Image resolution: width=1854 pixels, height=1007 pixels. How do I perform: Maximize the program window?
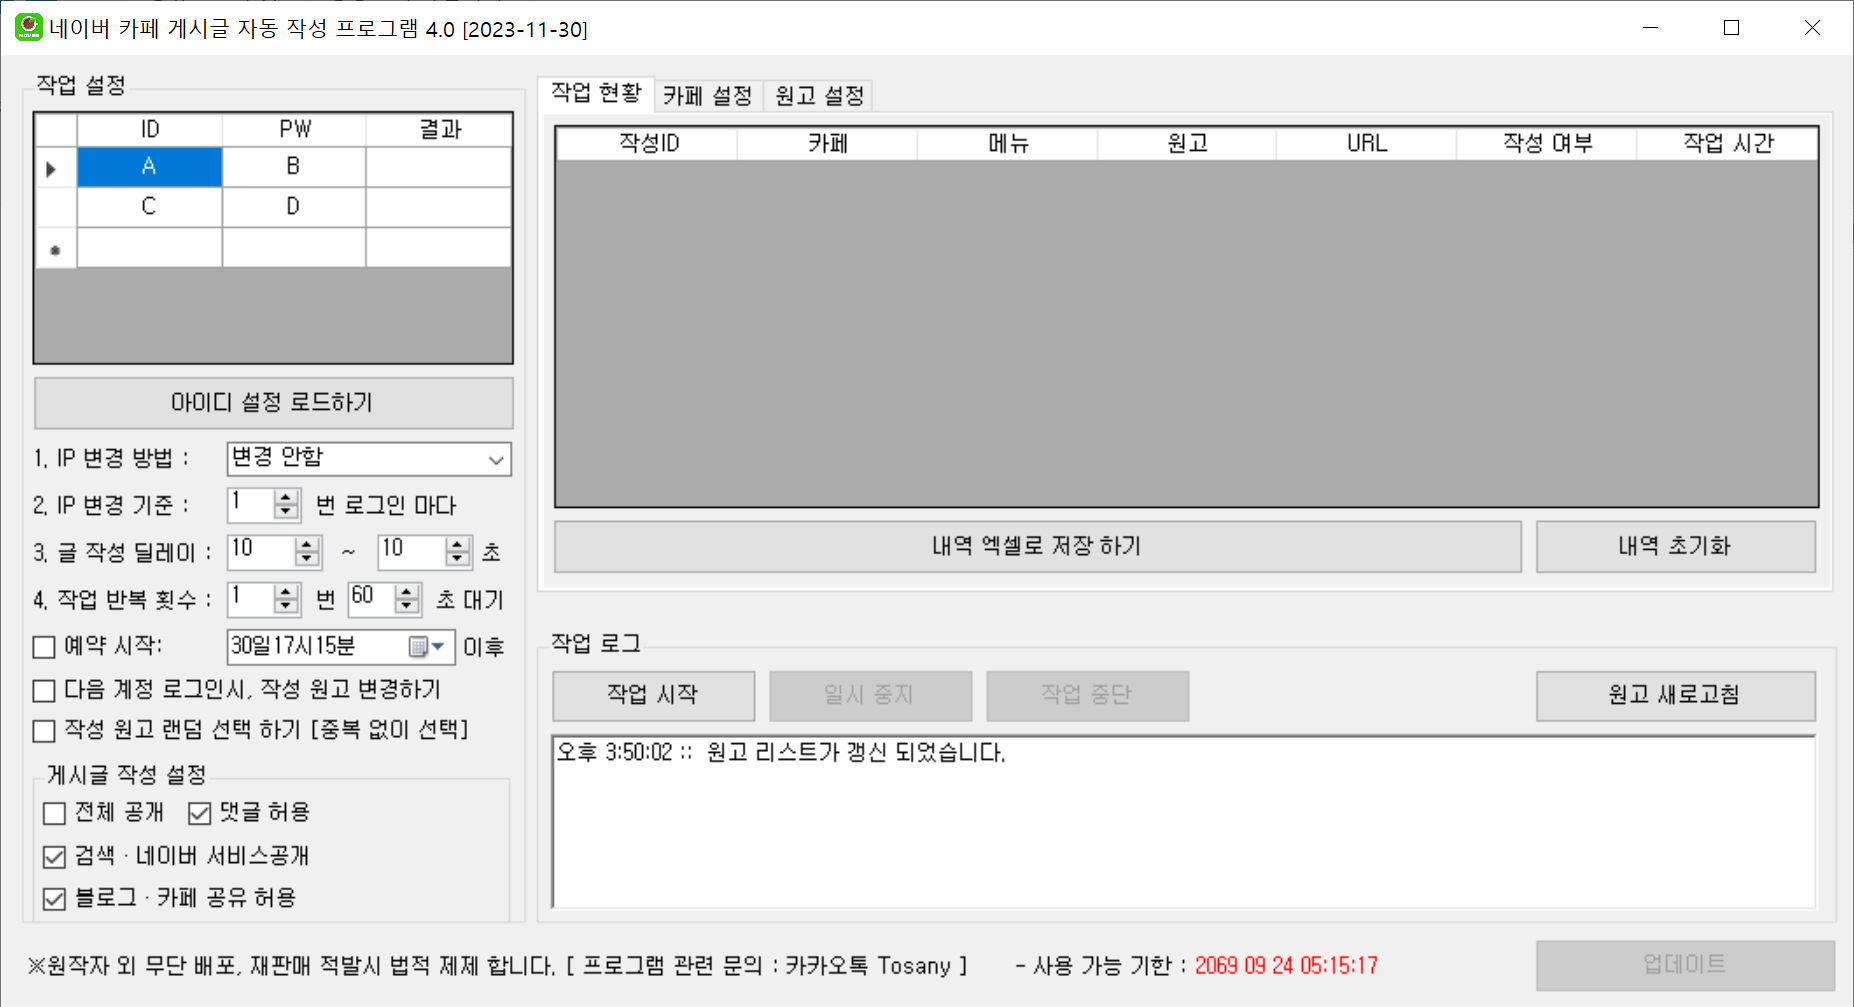point(1732,28)
